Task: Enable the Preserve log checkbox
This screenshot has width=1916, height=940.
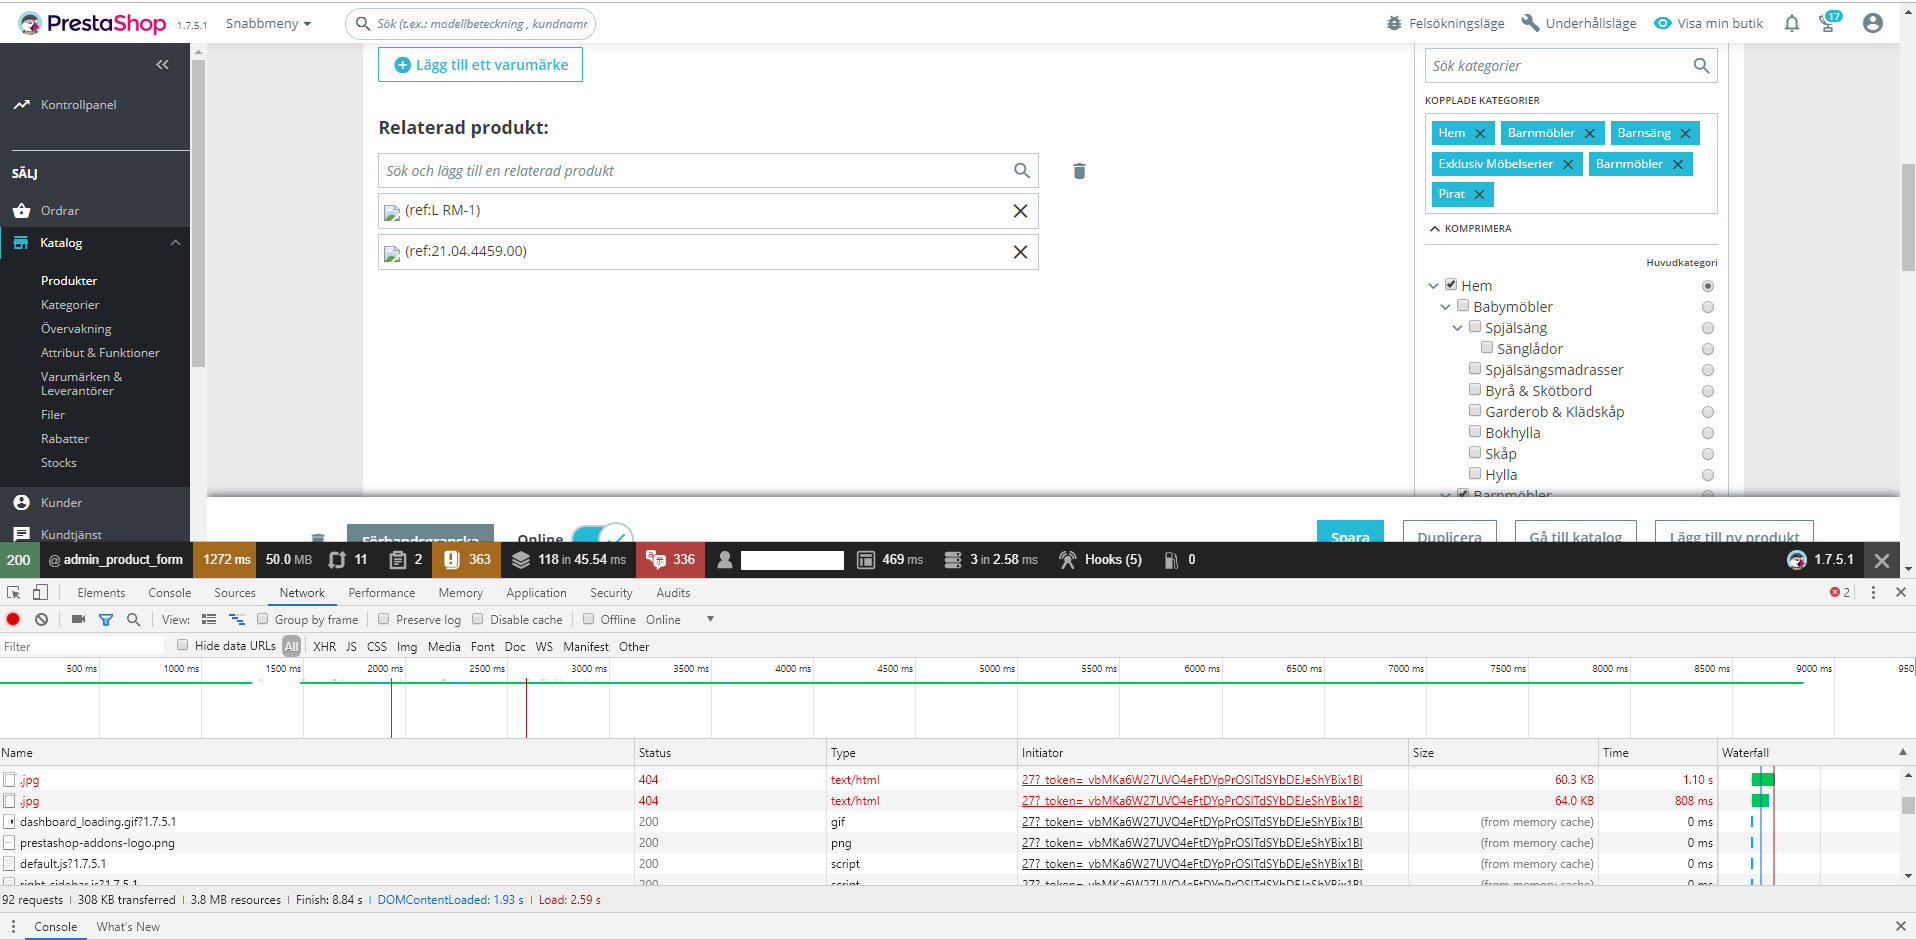Action: (384, 619)
